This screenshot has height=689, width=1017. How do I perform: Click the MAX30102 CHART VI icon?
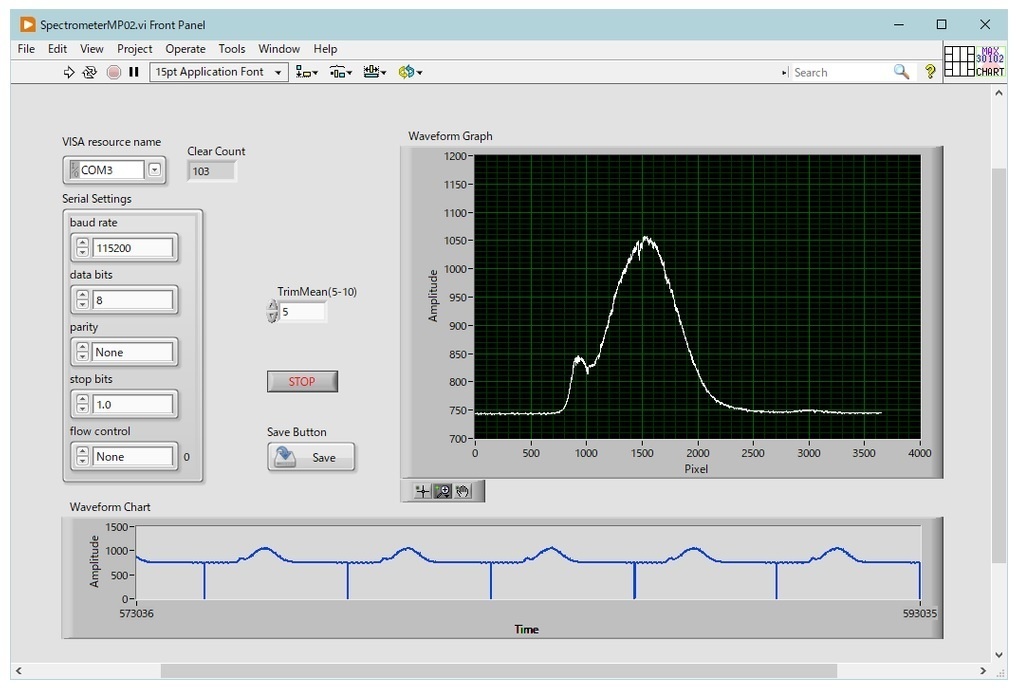coord(990,62)
